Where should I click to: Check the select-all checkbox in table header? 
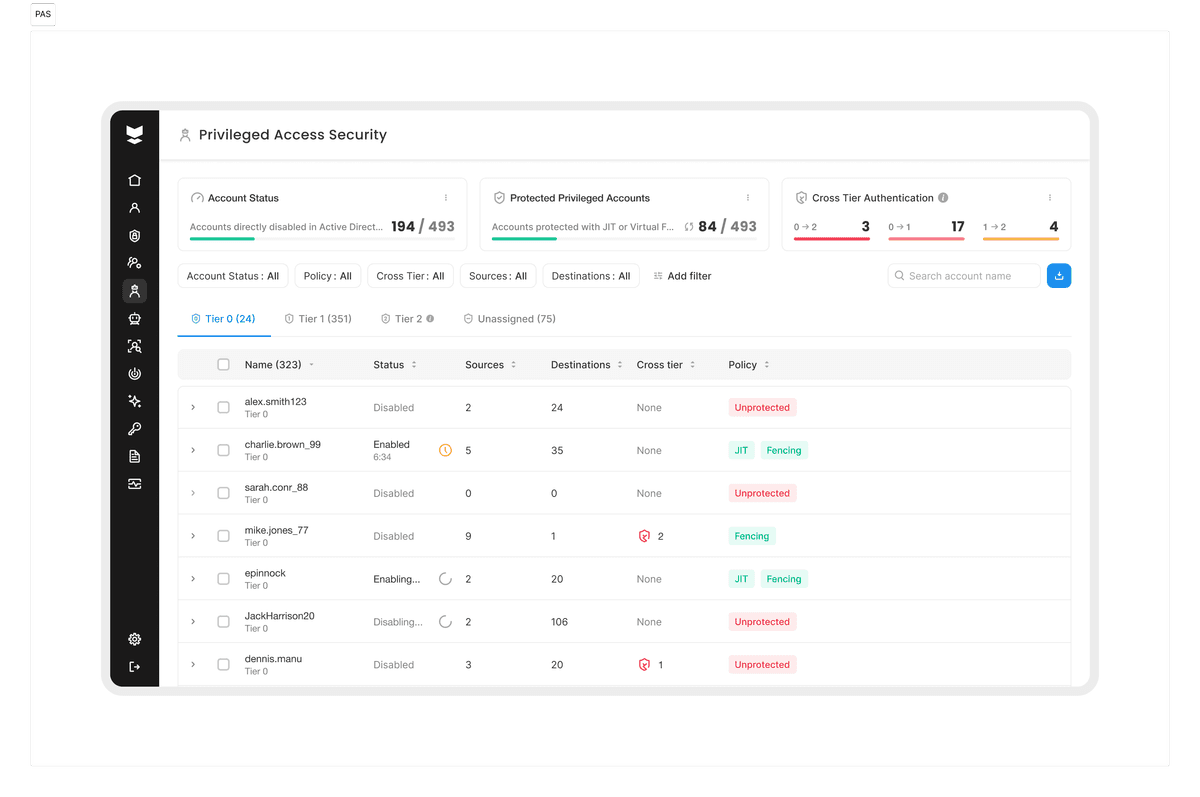pyautogui.click(x=223, y=365)
